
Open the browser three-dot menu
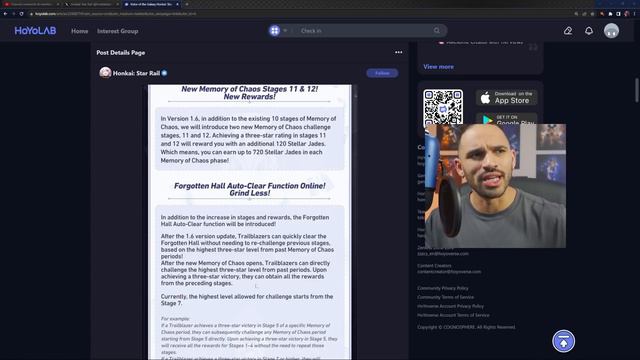click(x=635, y=13)
